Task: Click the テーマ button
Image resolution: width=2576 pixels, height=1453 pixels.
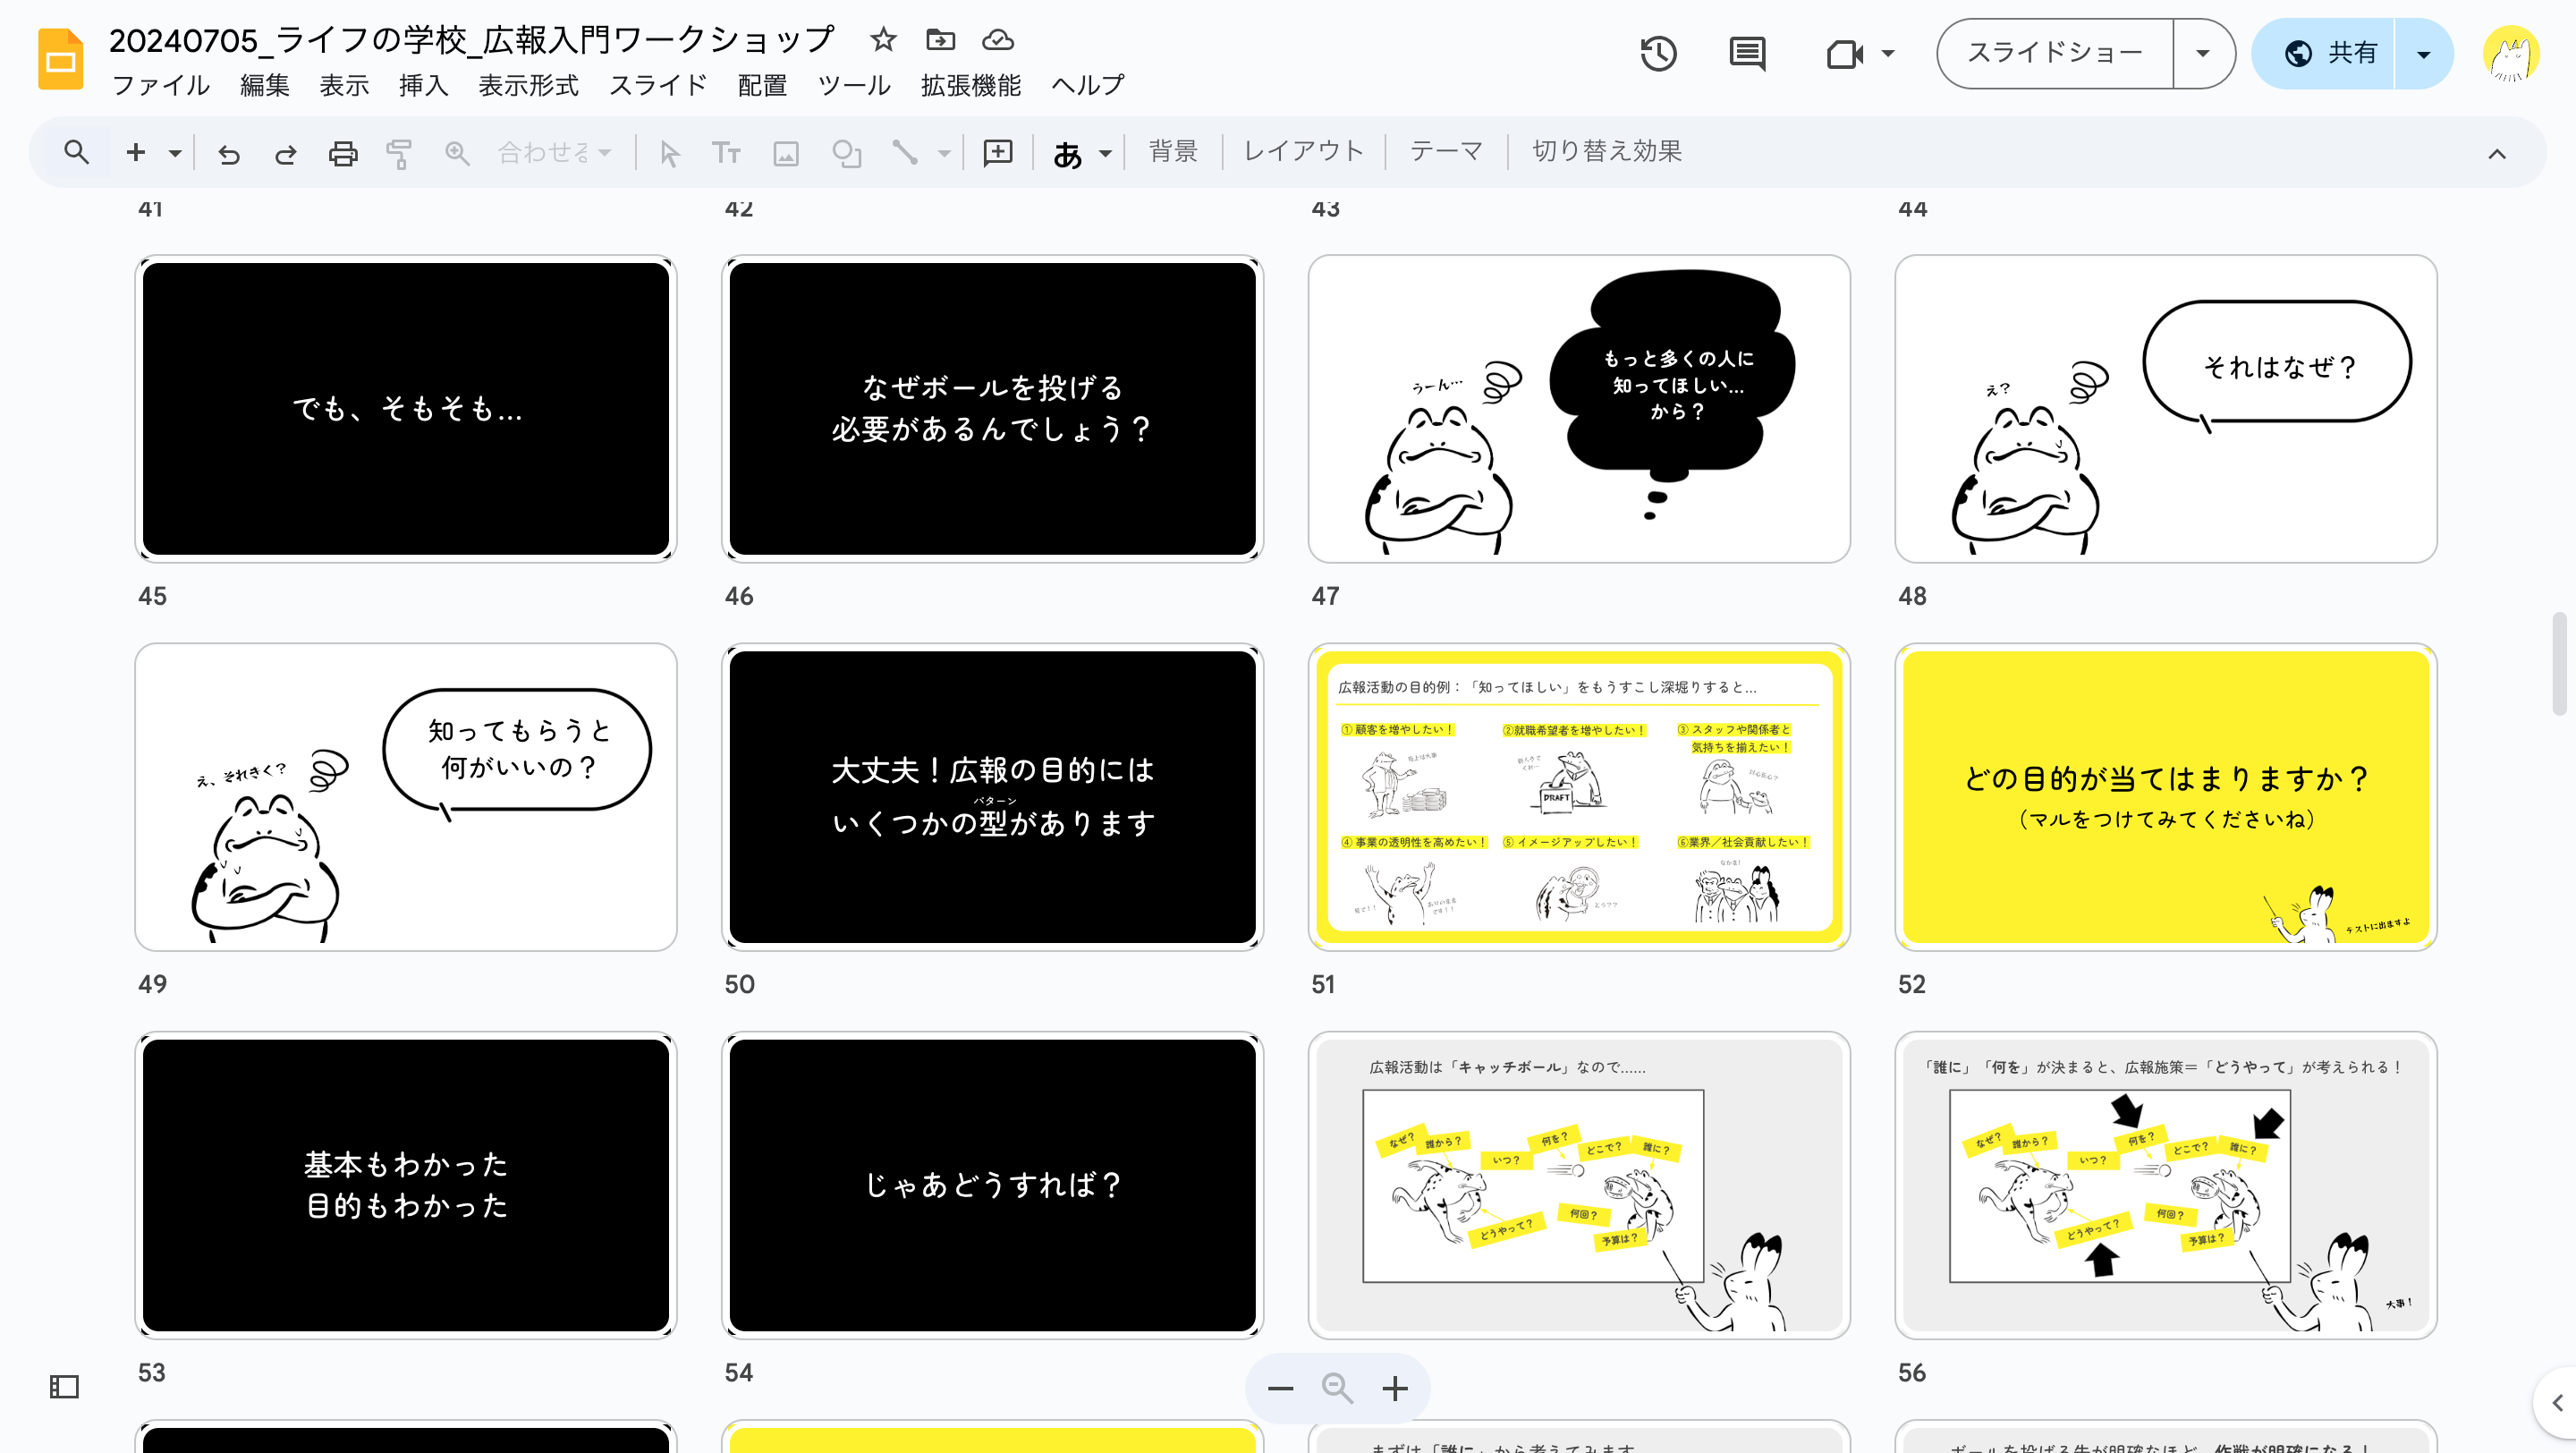Action: 1446,151
